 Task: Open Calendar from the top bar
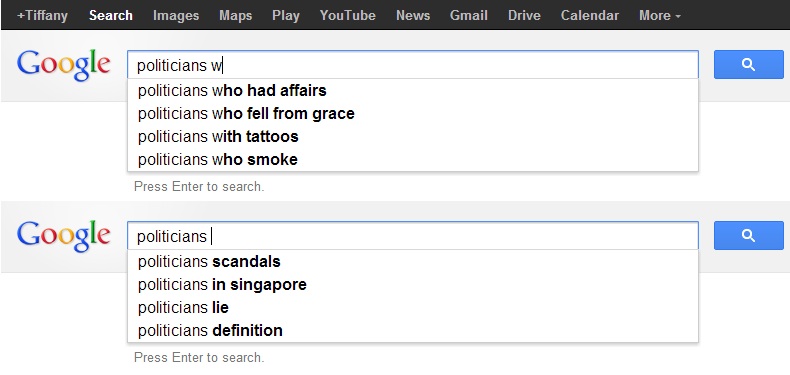(589, 16)
